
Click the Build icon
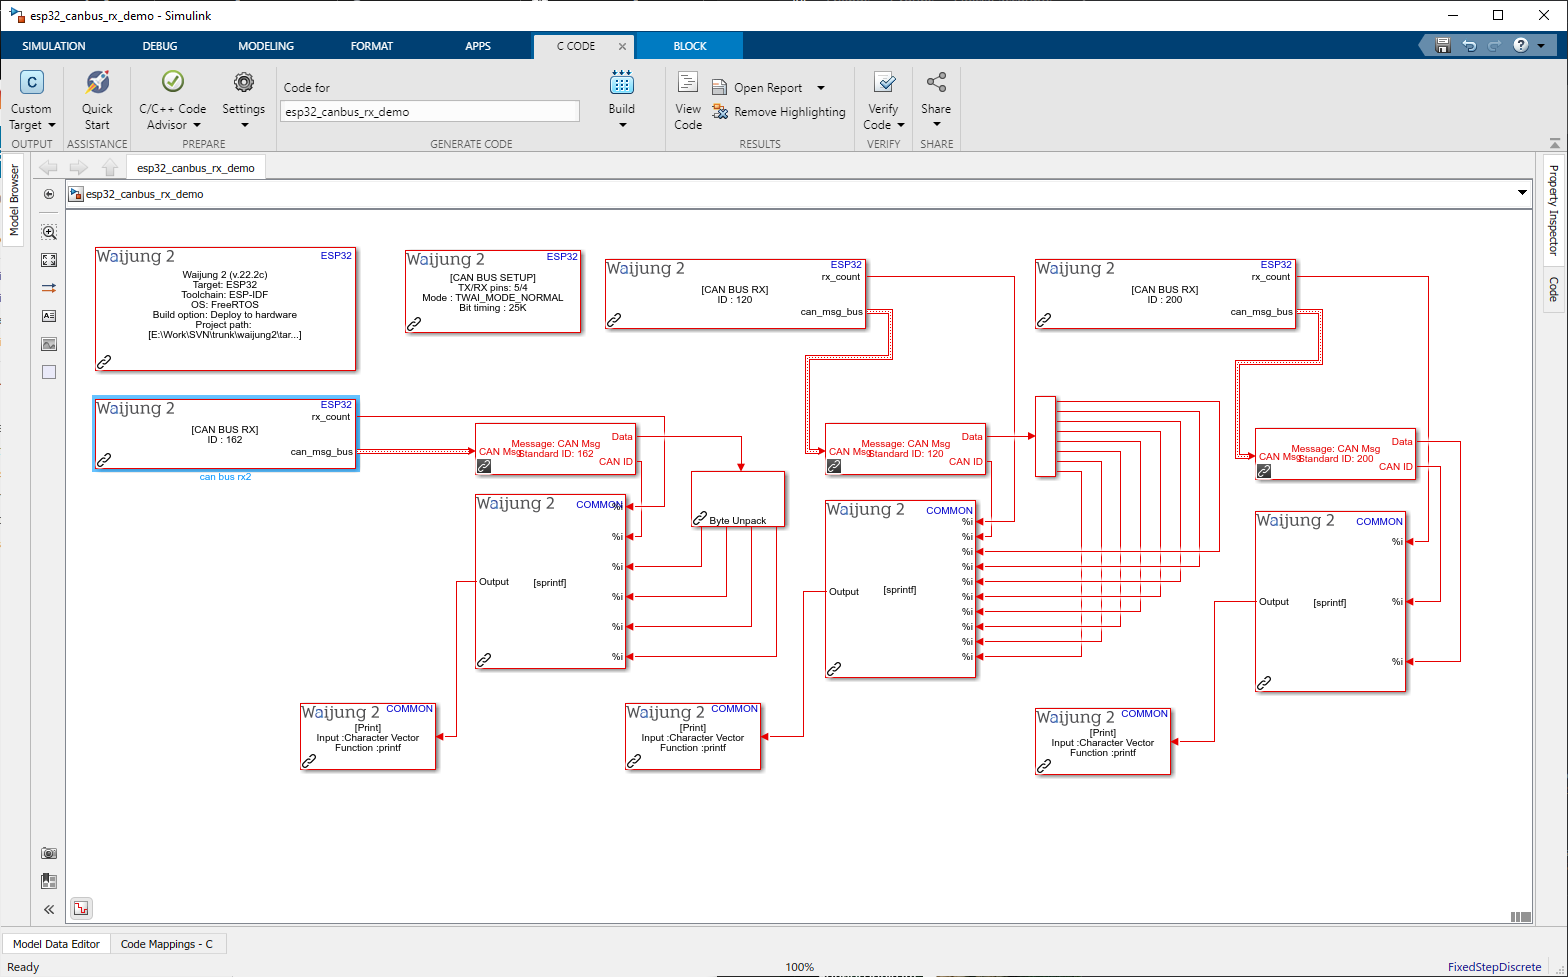(x=622, y=82)
